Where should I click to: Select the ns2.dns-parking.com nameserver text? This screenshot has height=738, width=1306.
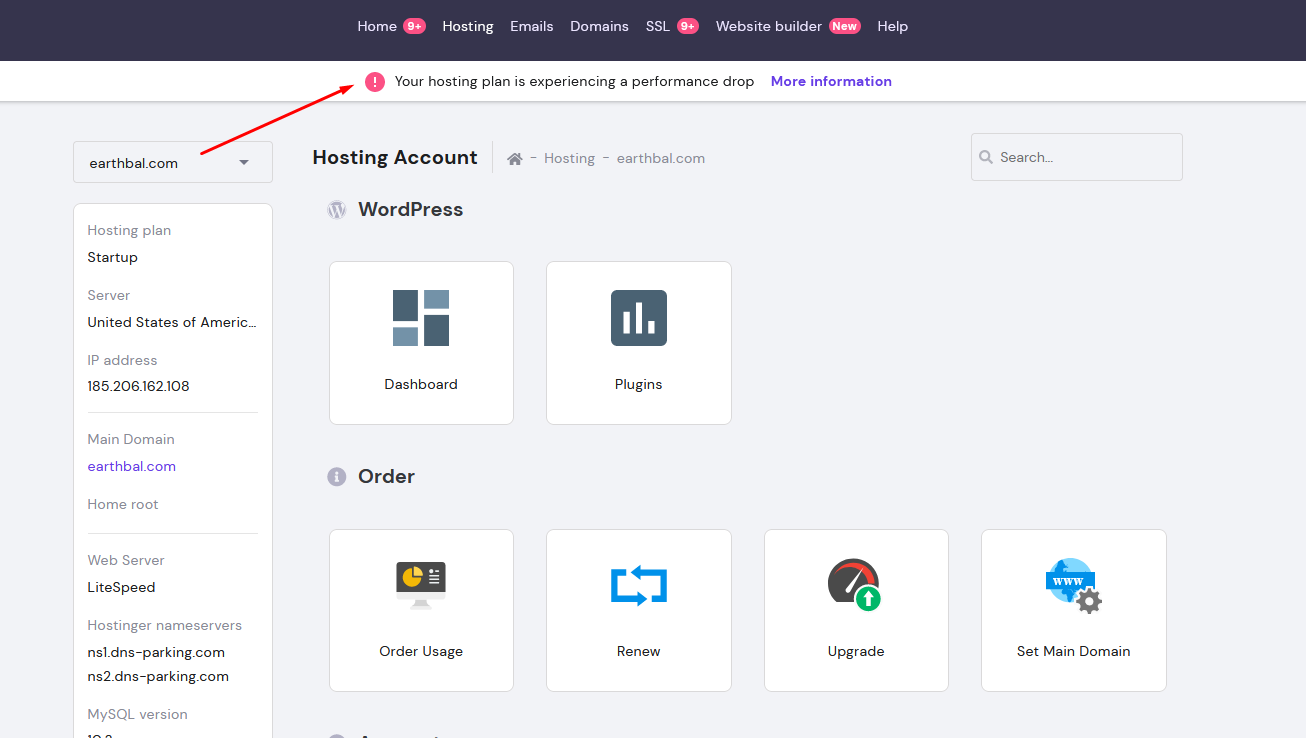coord(158,676)
